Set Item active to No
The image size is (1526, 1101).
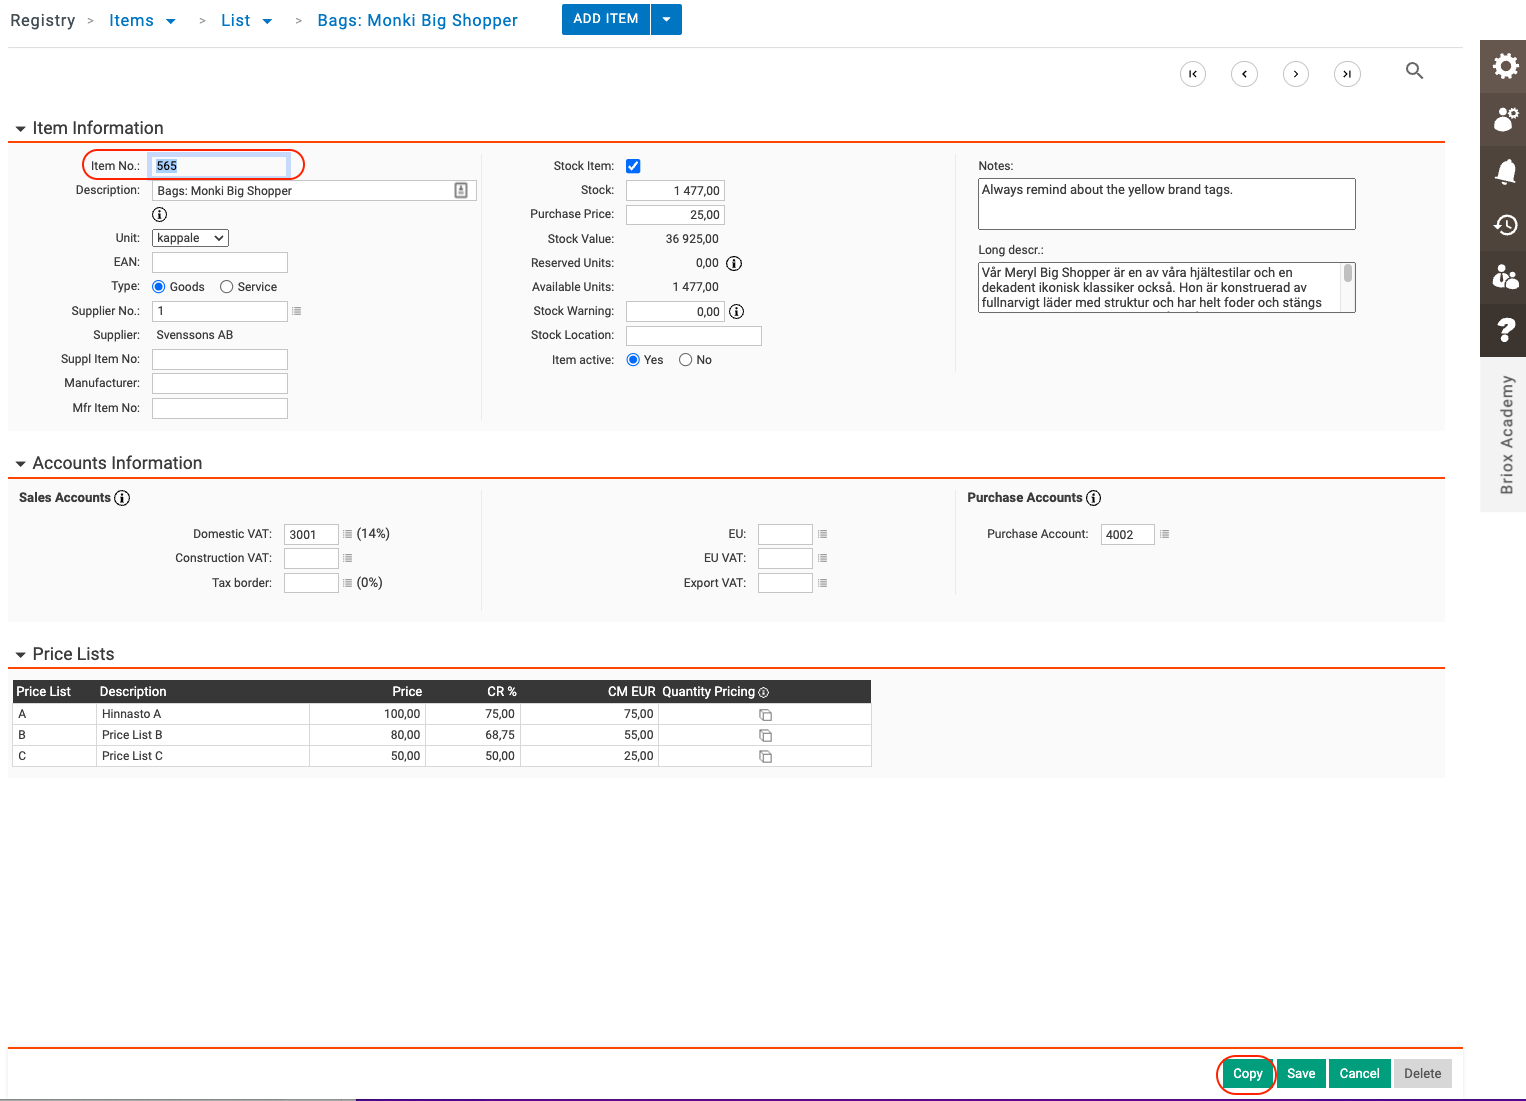pyautogui.click(x=686, y=360)
